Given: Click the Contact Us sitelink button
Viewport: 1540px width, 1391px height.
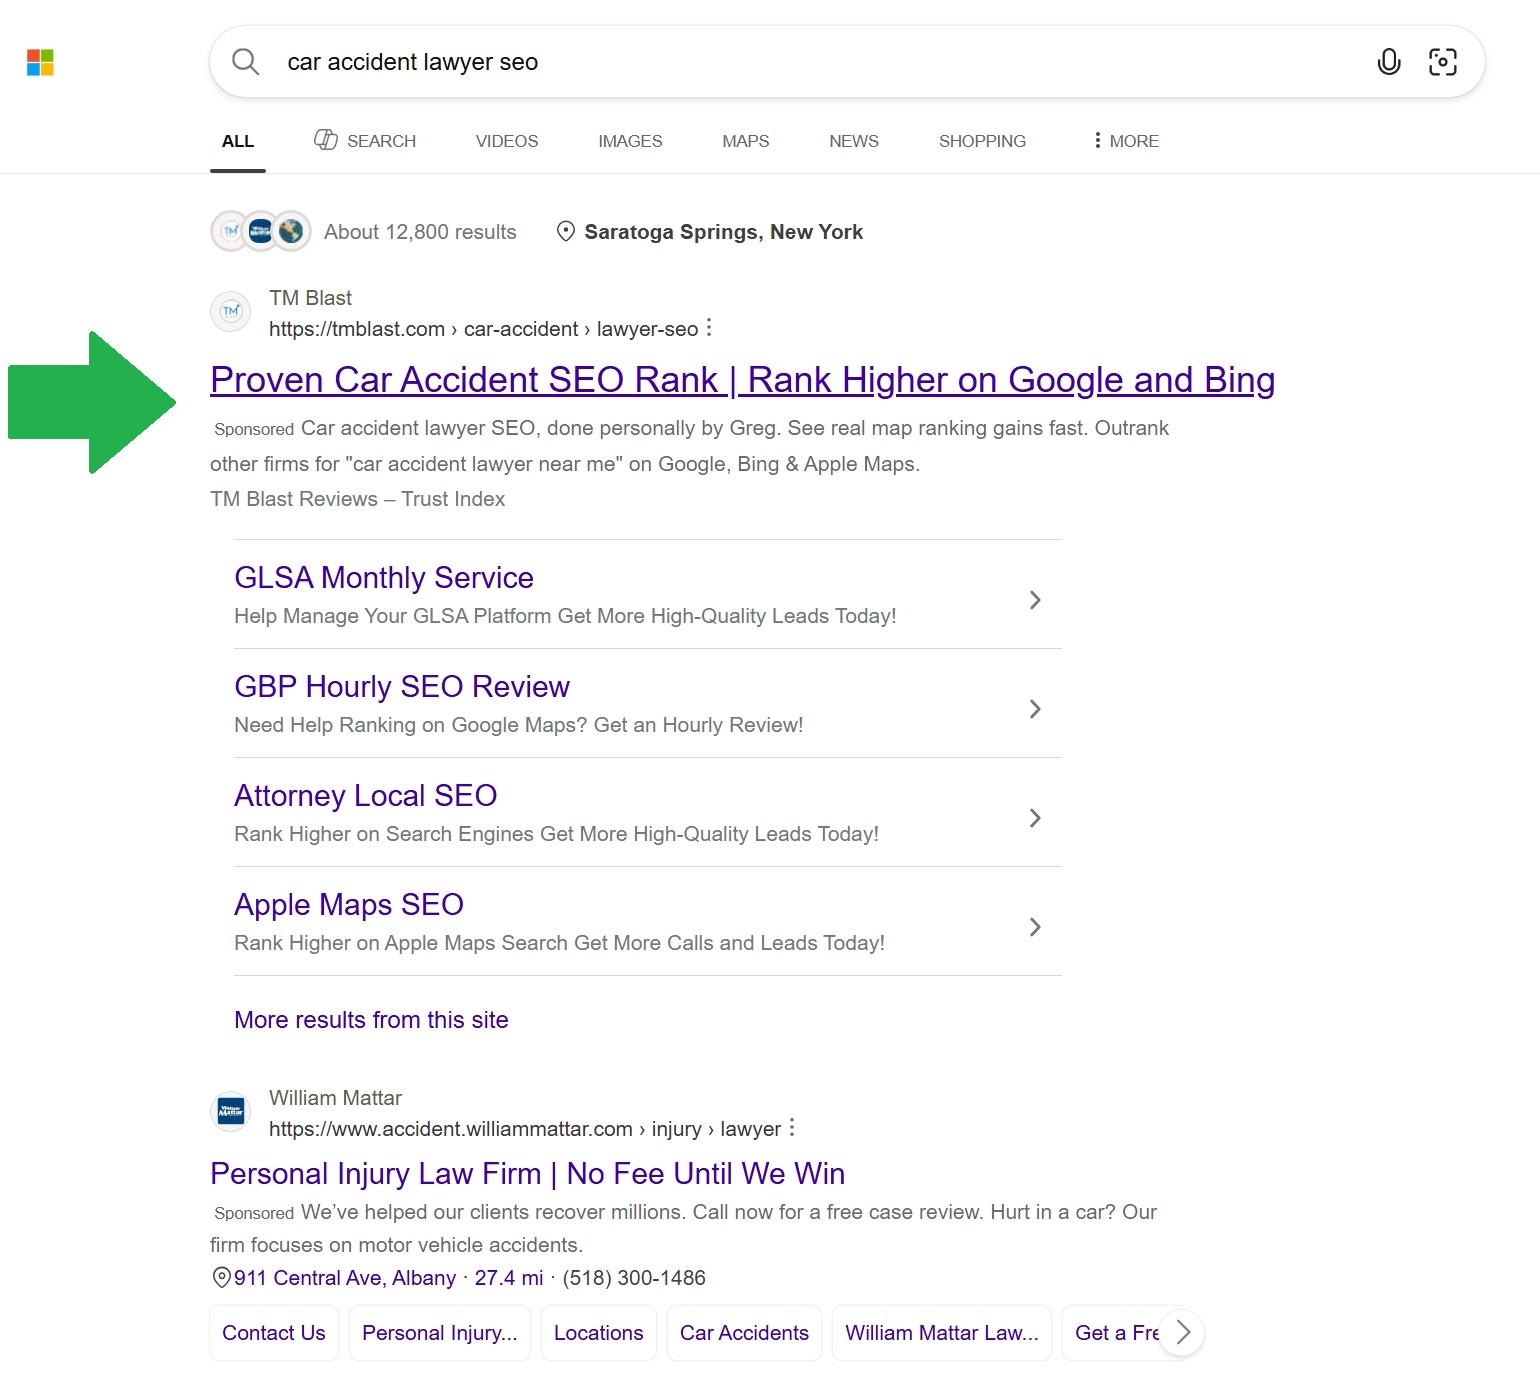Looking at the screenshot, I should (274, 1333).
